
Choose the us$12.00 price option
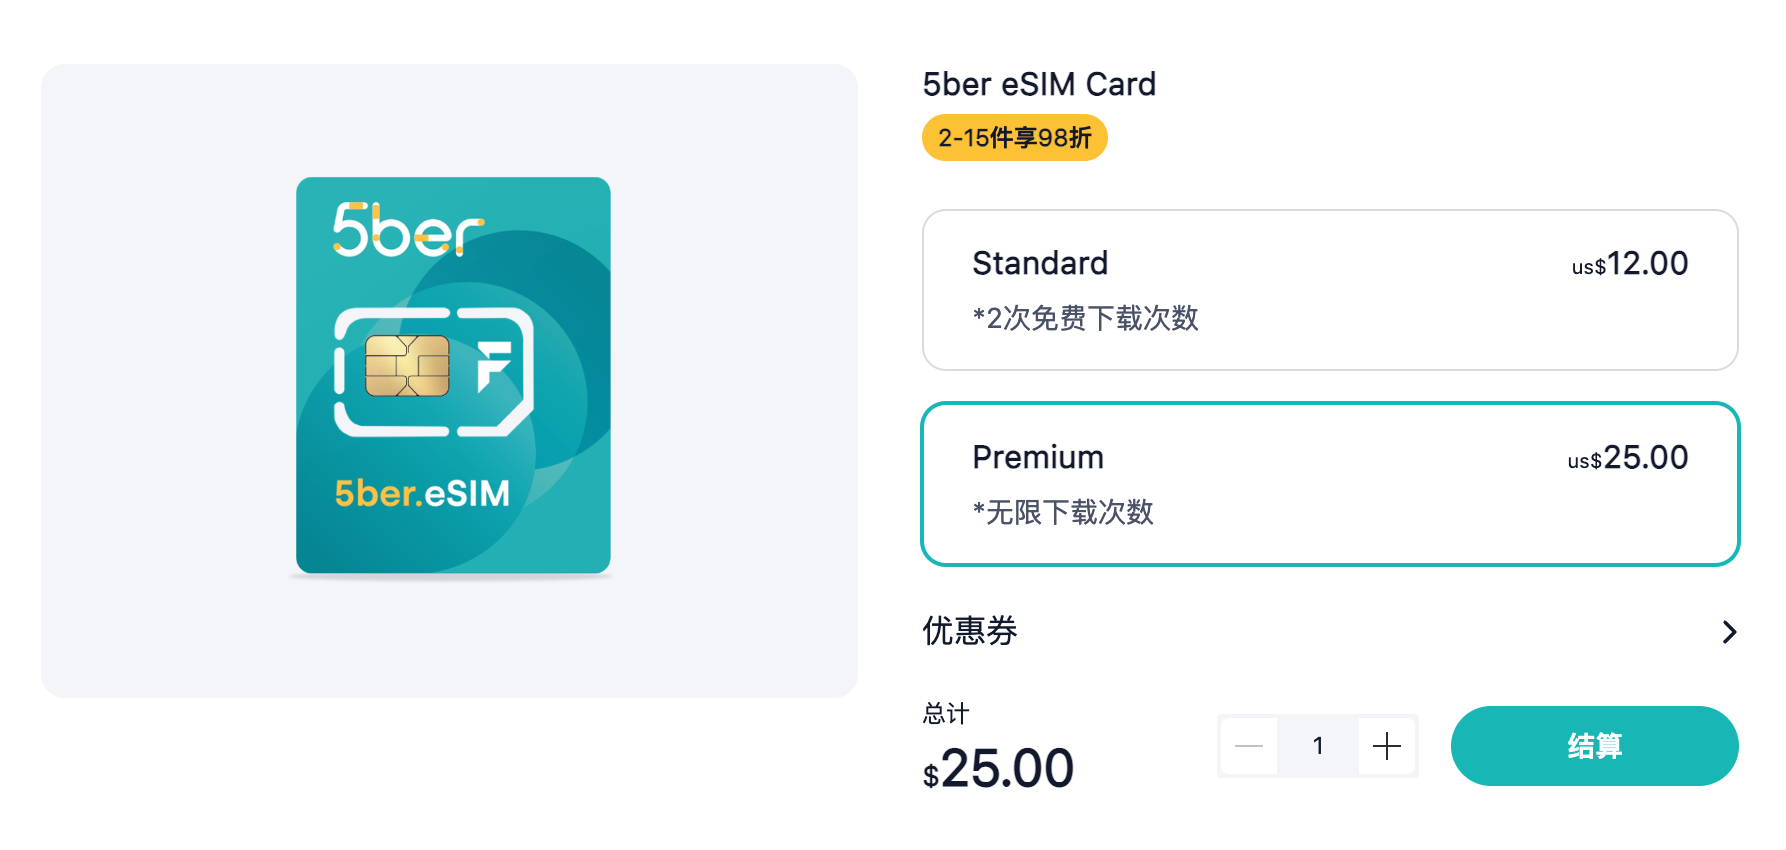click(1629, 264)
